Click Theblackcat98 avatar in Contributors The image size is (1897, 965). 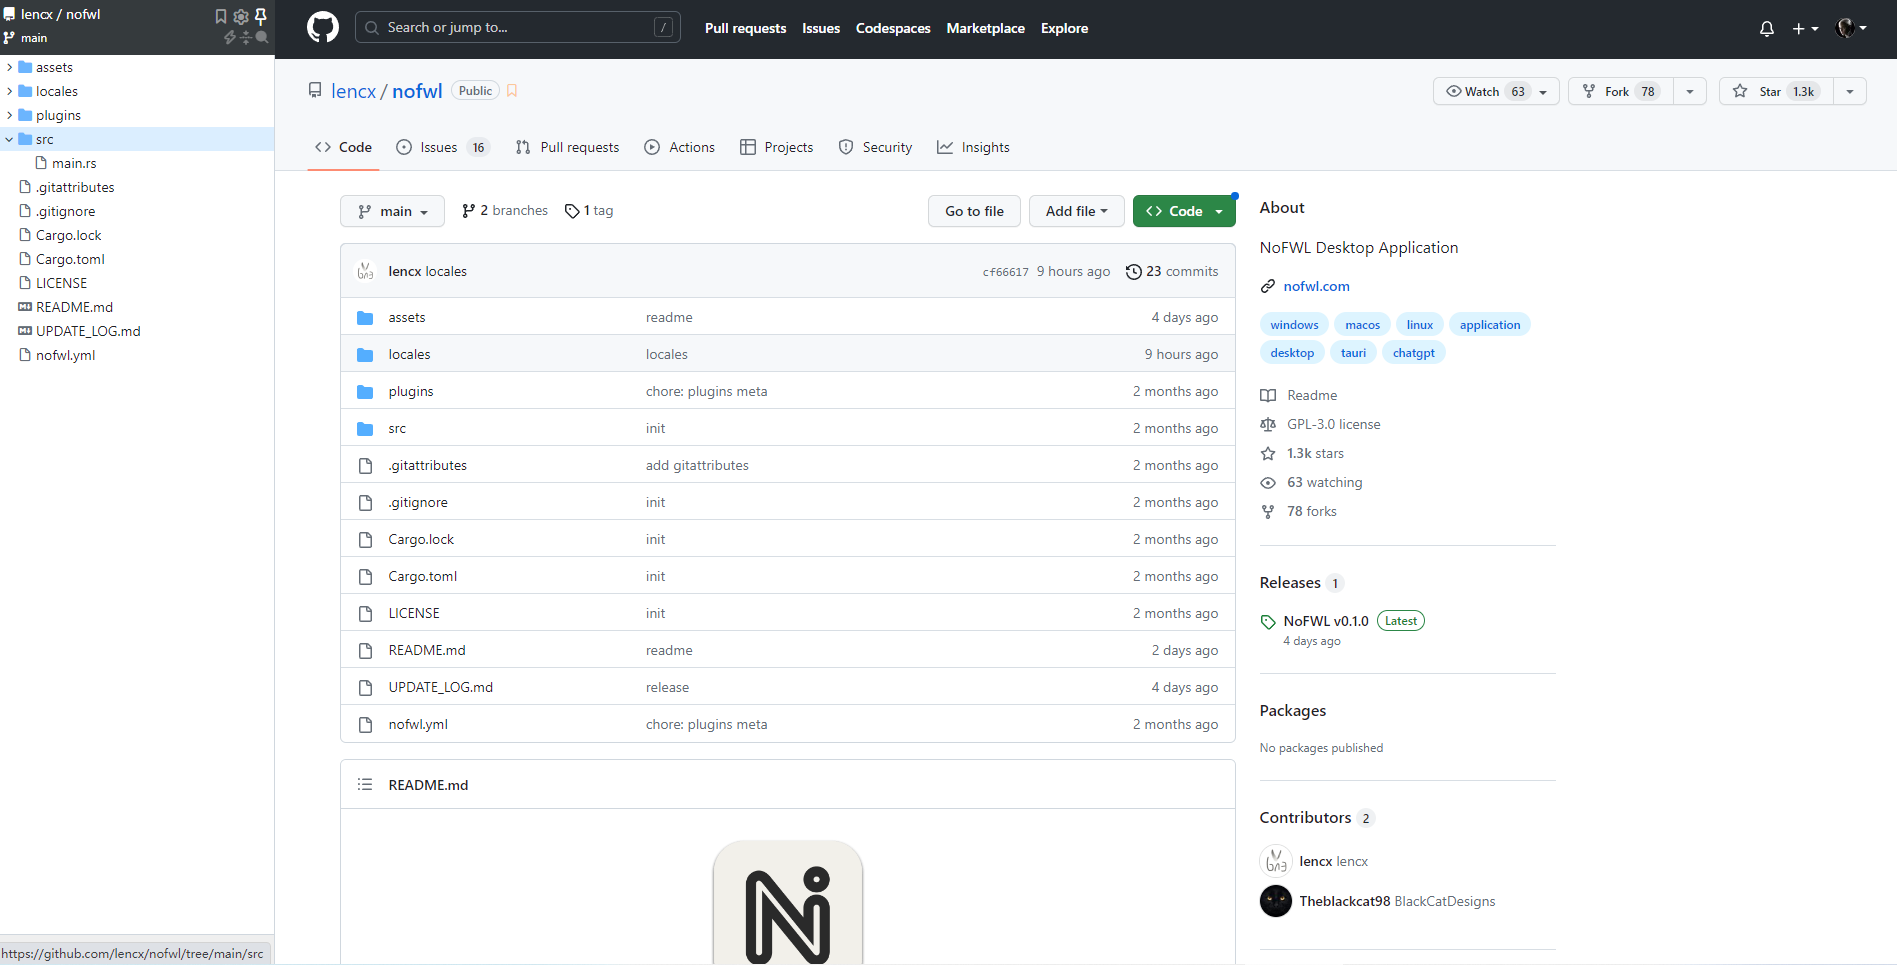(x=1276, y=901)
